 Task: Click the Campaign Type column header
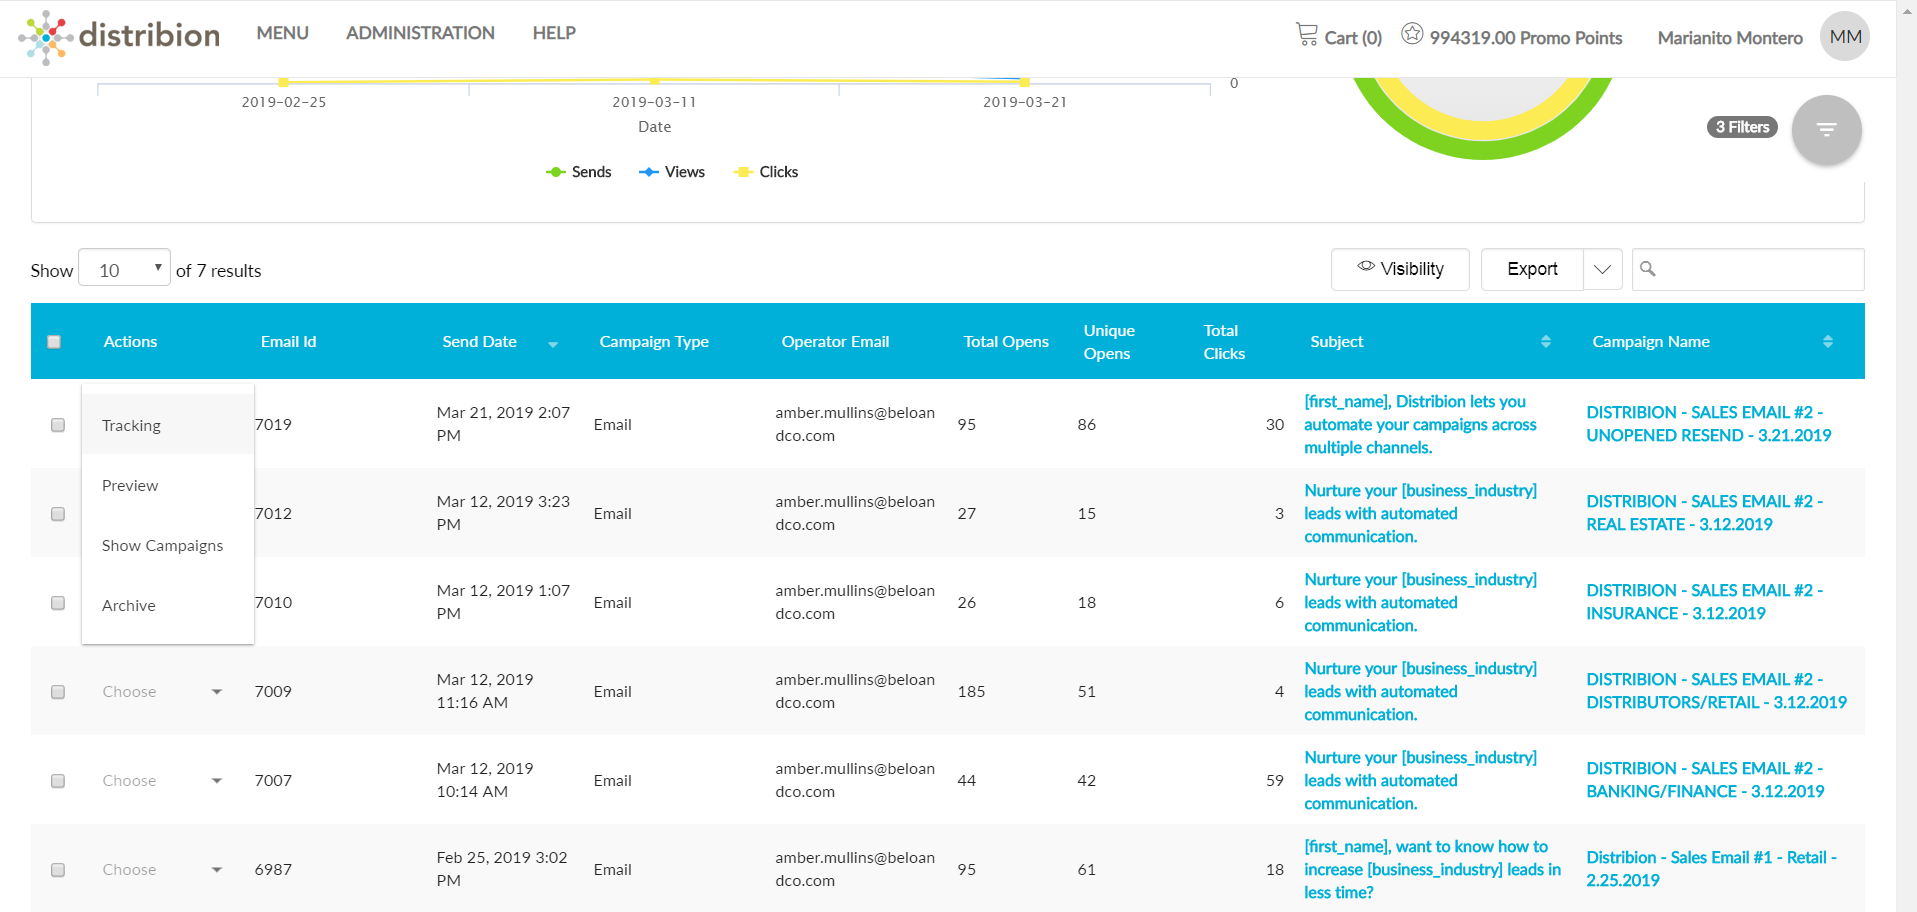coord(654,342)
